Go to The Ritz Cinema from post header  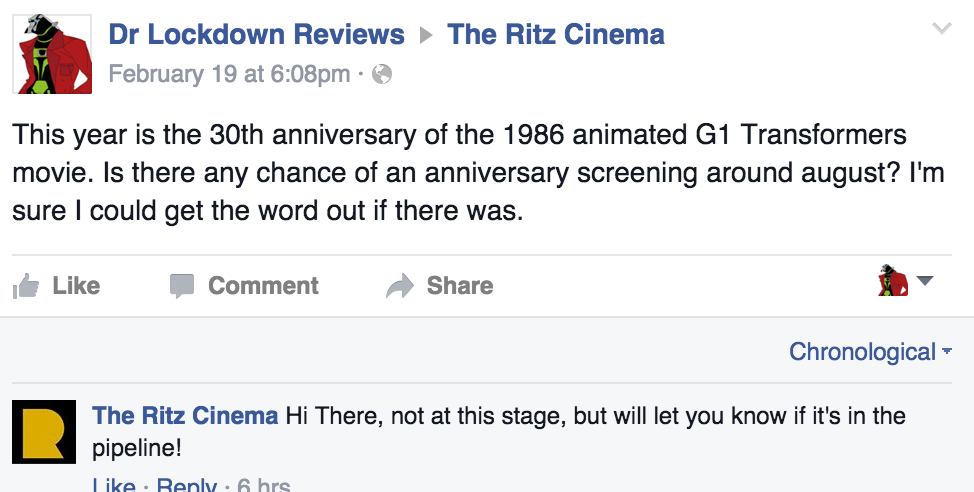pos(556,35)
